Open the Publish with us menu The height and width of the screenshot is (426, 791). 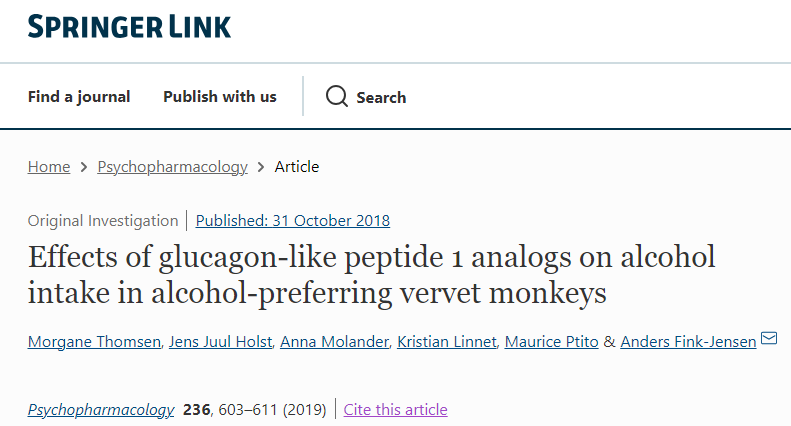(x=220, y=97)
